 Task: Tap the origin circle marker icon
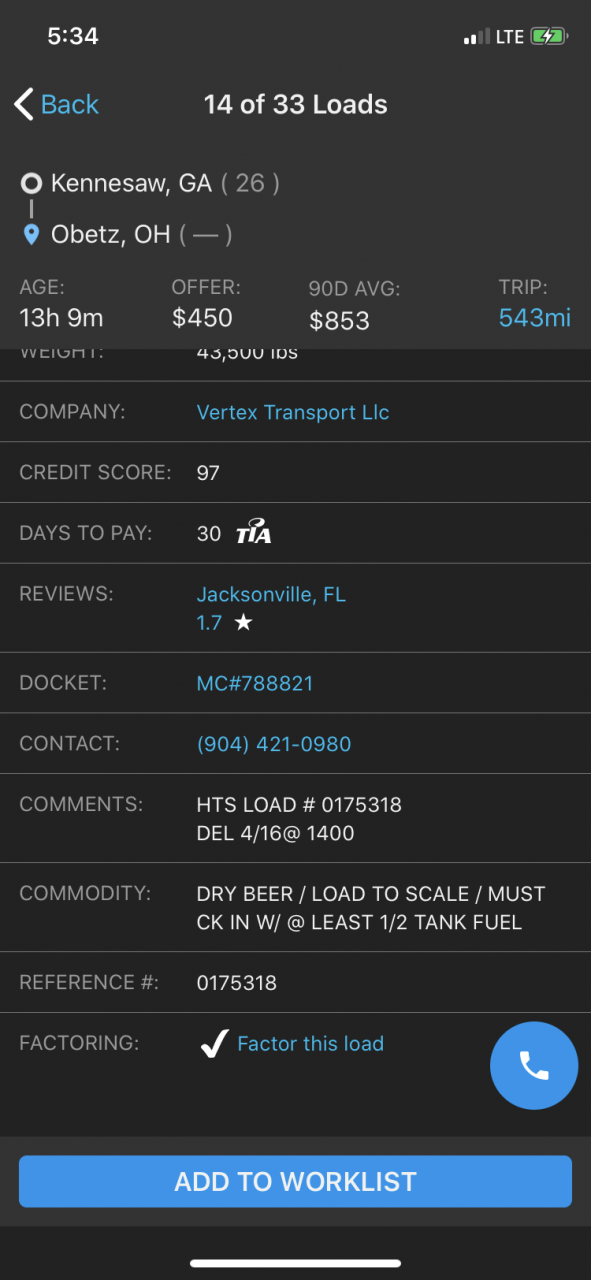click(31, 183)
